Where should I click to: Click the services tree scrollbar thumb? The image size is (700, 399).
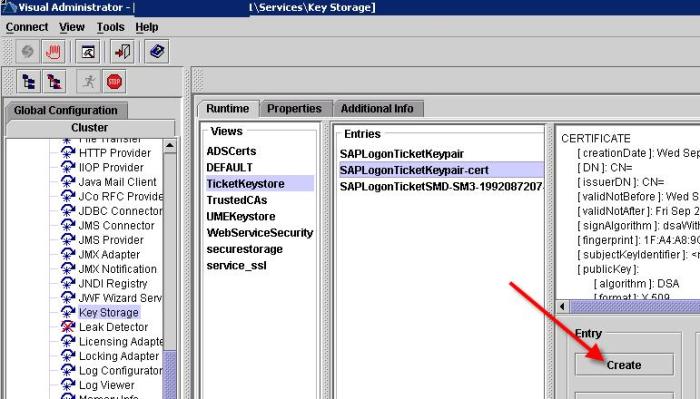tap(170, 375)
